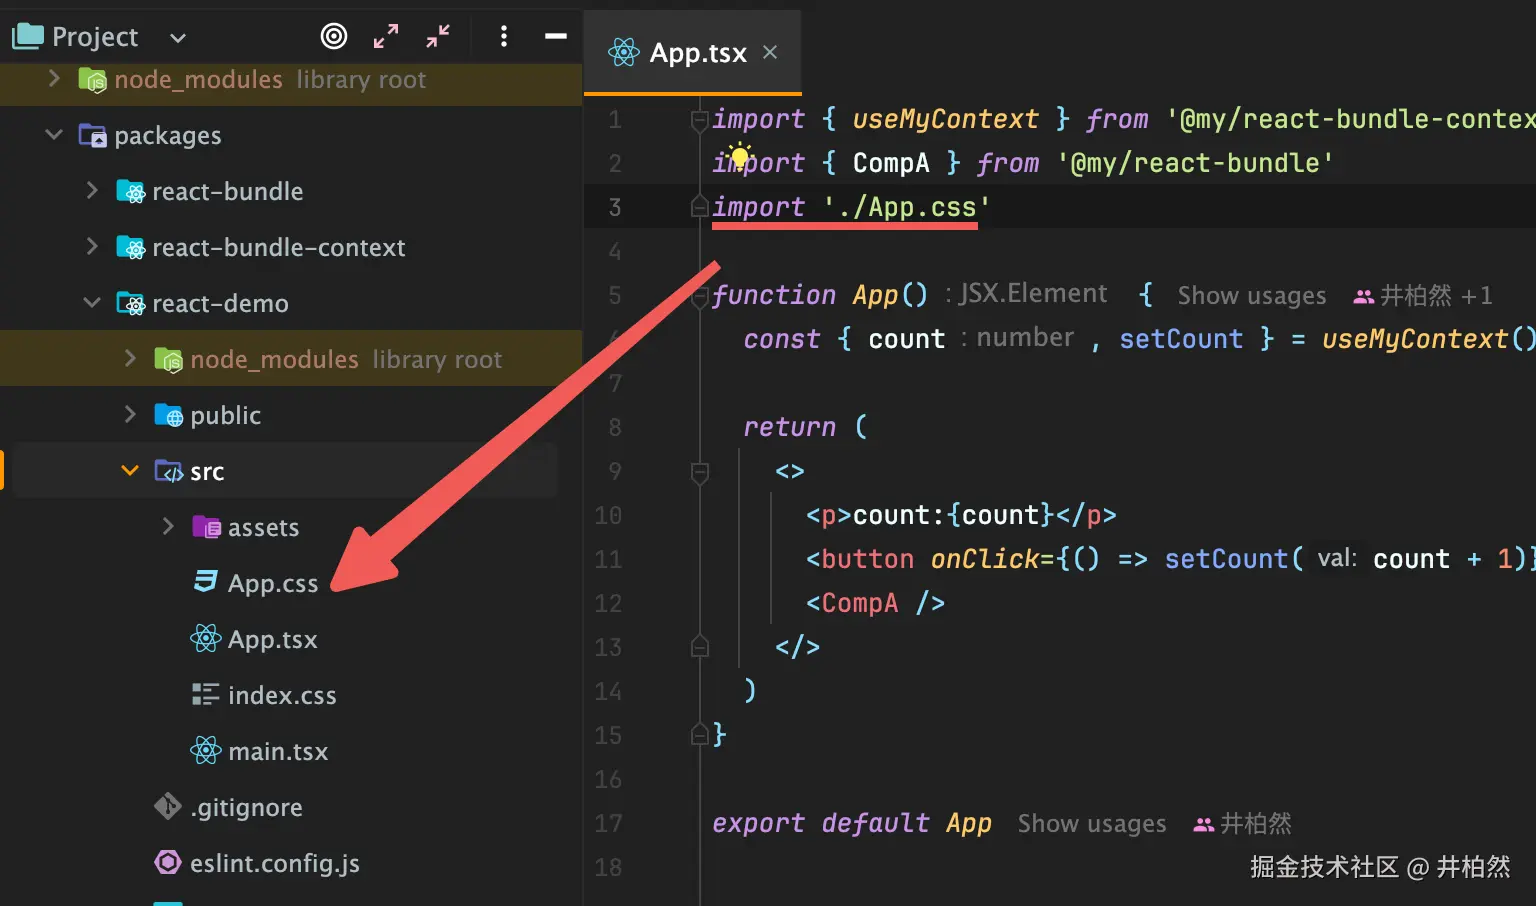Collapse the packages folder

point(54,135)
